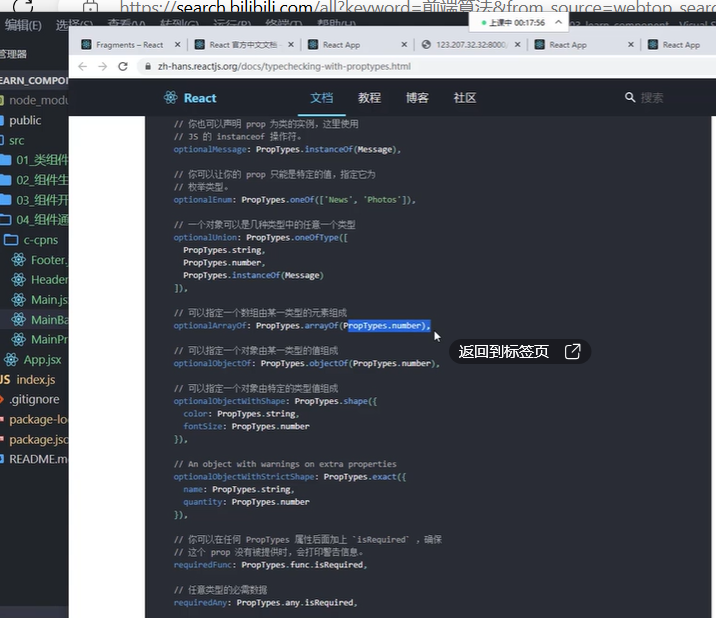Click the 搜索 search field
The width and height of the screenshot is (716, 618).
[x=652, y=98]
